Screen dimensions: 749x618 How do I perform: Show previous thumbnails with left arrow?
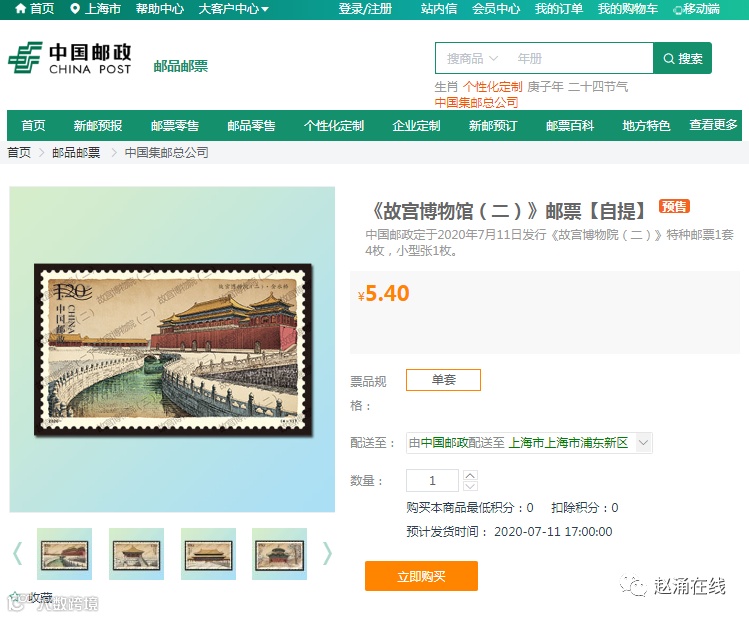pos(18,554)
